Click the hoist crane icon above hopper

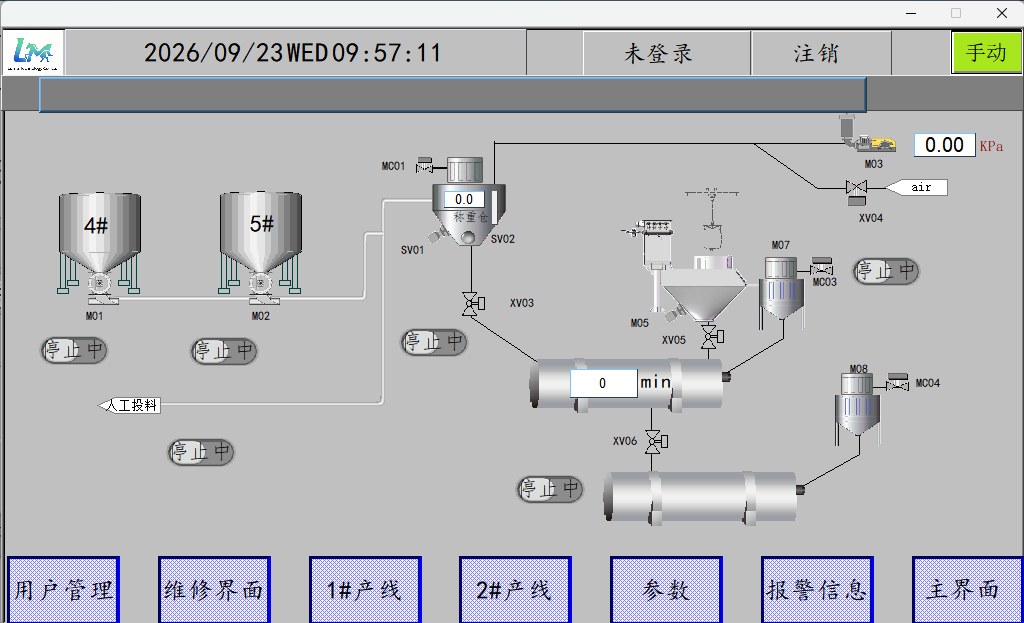pyautogui.click(x=712, y=219)
